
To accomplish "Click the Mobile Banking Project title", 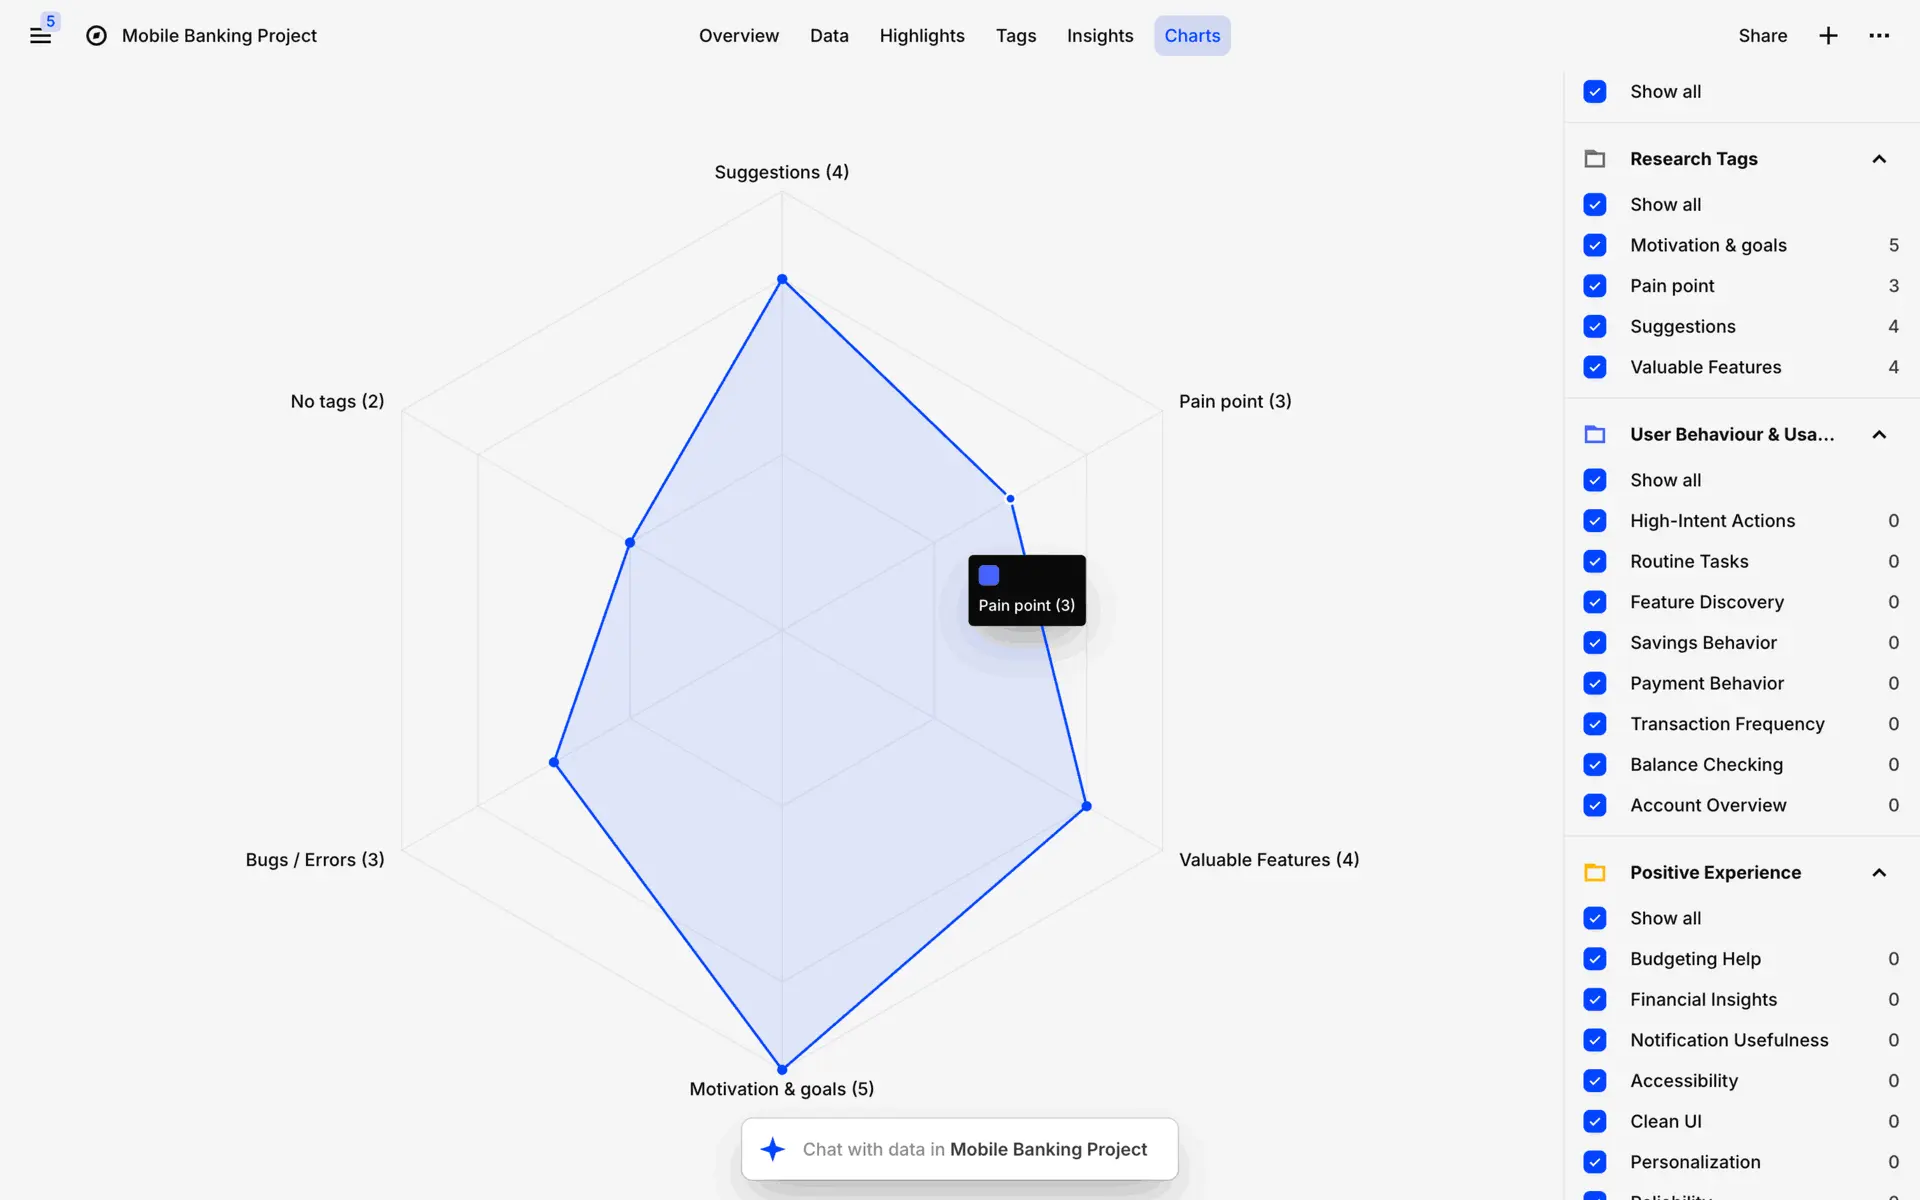I will click(x=219, y=36).
